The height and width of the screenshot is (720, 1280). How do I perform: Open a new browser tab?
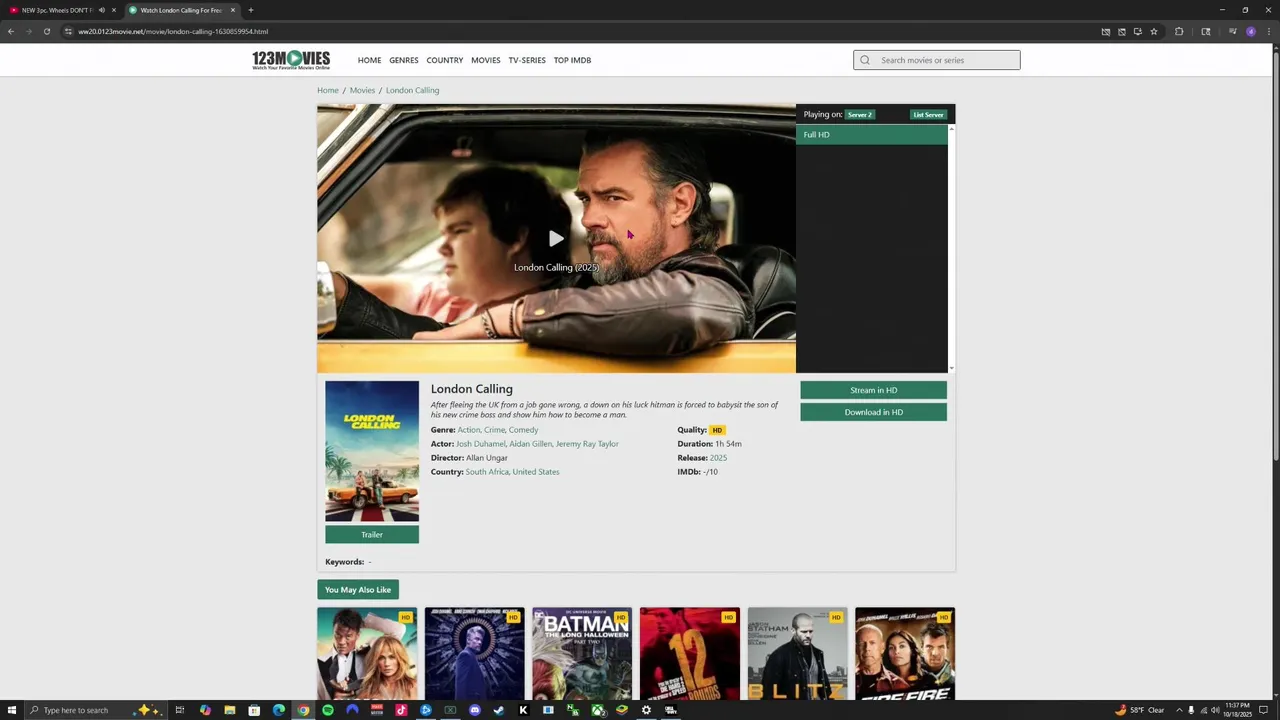click(251, 10)
